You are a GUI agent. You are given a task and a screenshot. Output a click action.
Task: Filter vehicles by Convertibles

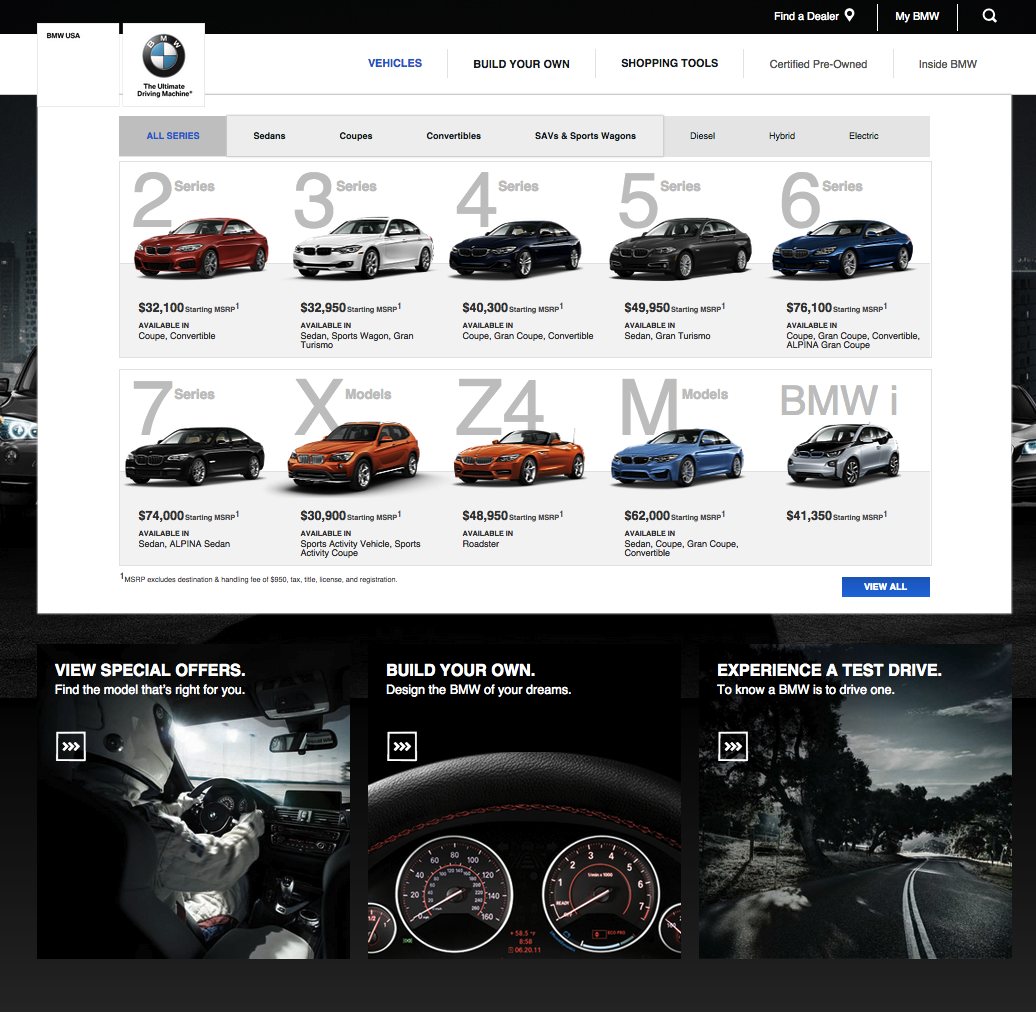click(454, 136)
